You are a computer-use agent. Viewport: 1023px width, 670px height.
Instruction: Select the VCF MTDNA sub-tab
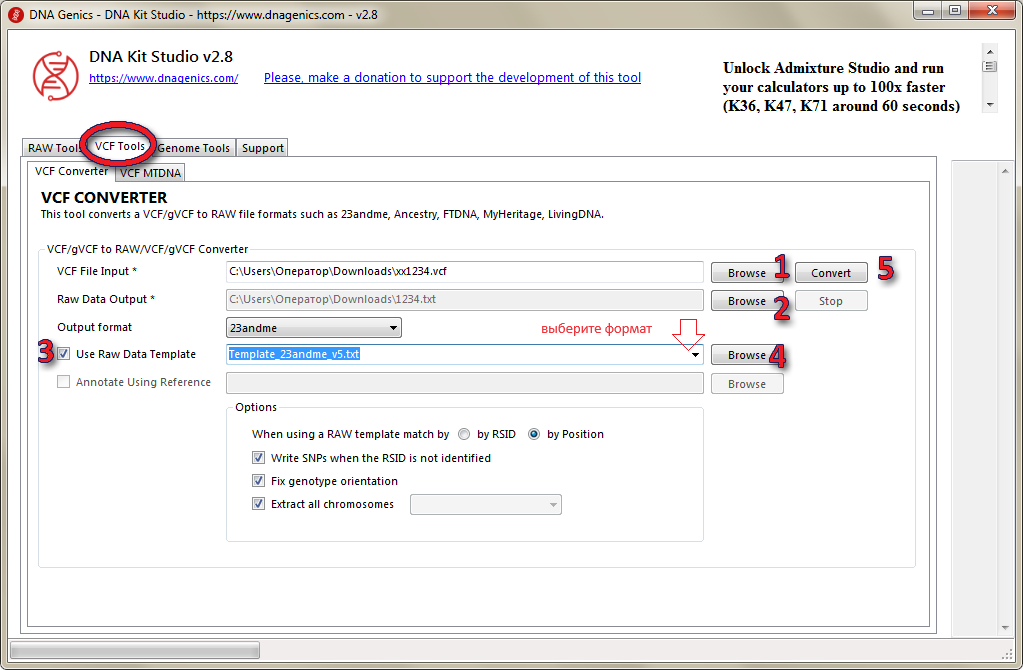[x=150, y=173]
